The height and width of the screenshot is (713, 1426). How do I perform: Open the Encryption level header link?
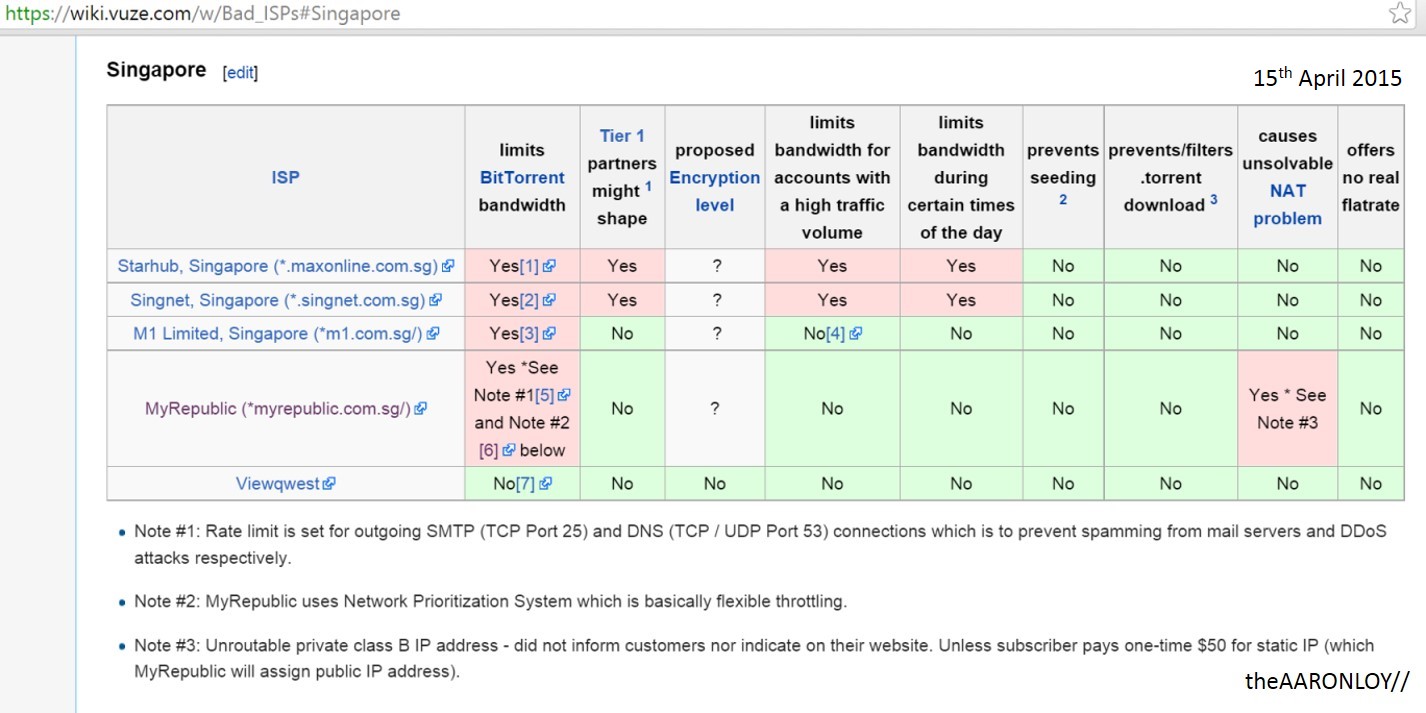click(714, 191)
